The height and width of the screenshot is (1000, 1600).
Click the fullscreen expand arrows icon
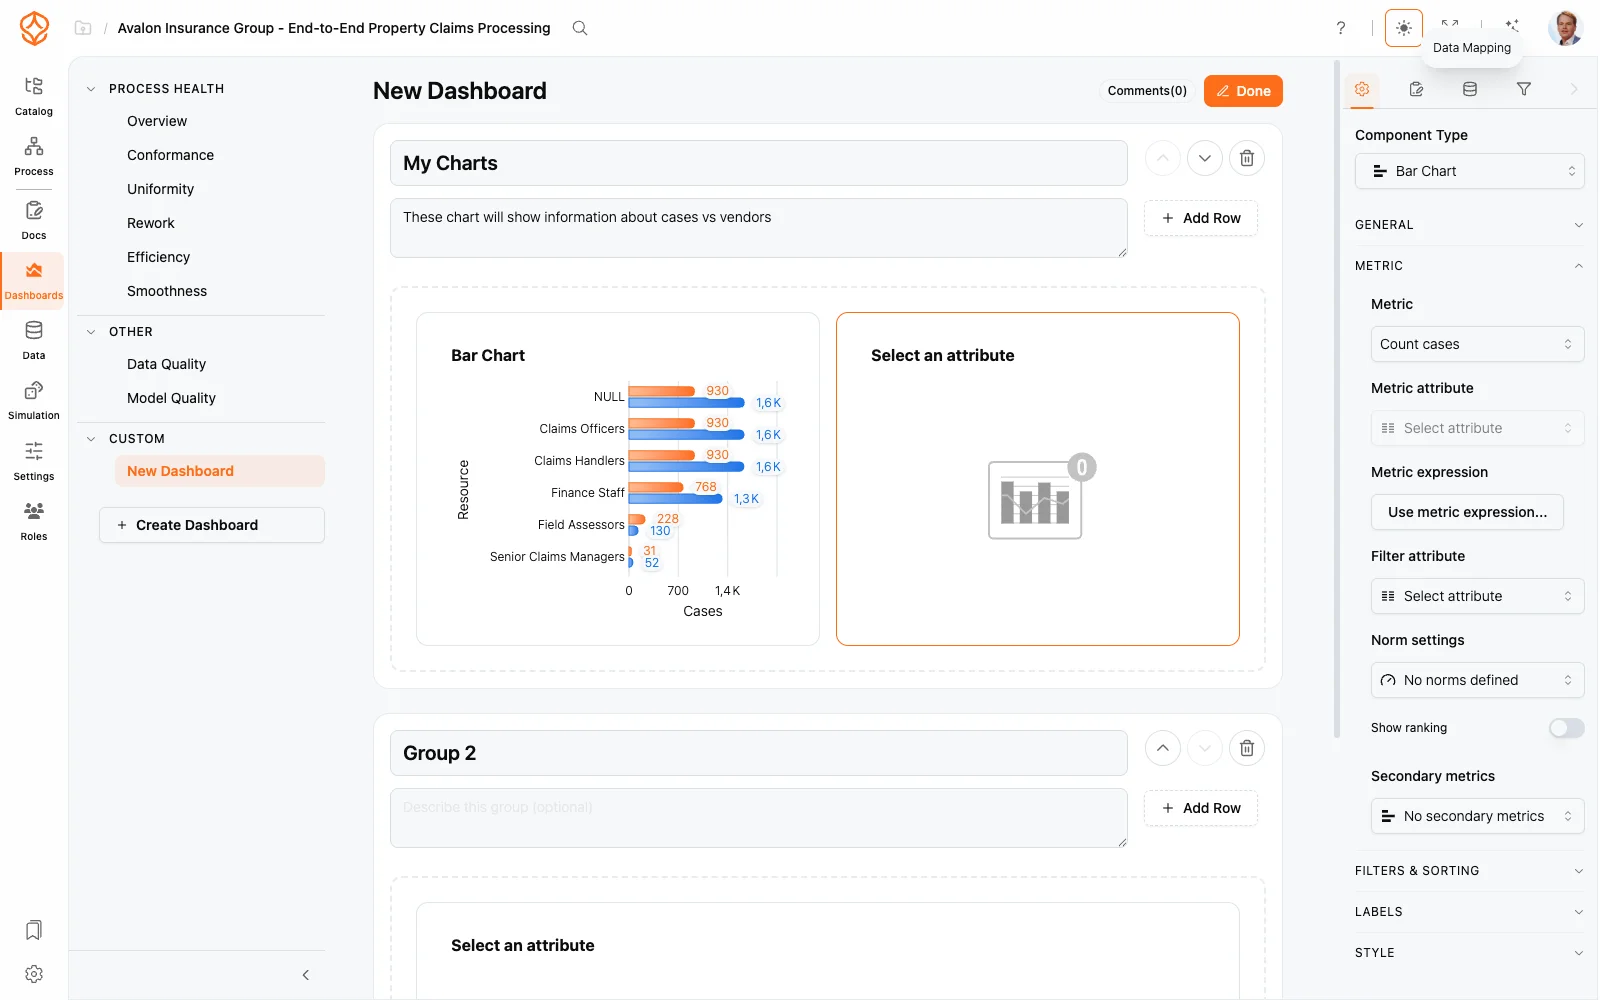[x=1450, y=24]
